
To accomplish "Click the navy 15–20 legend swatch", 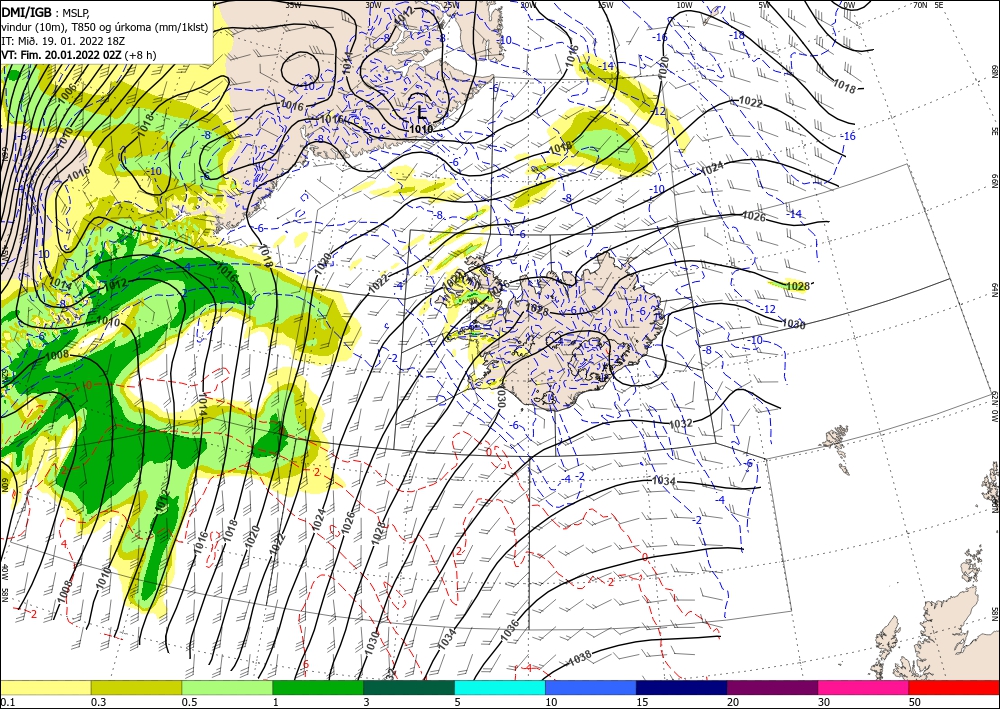I will point(682,687).
